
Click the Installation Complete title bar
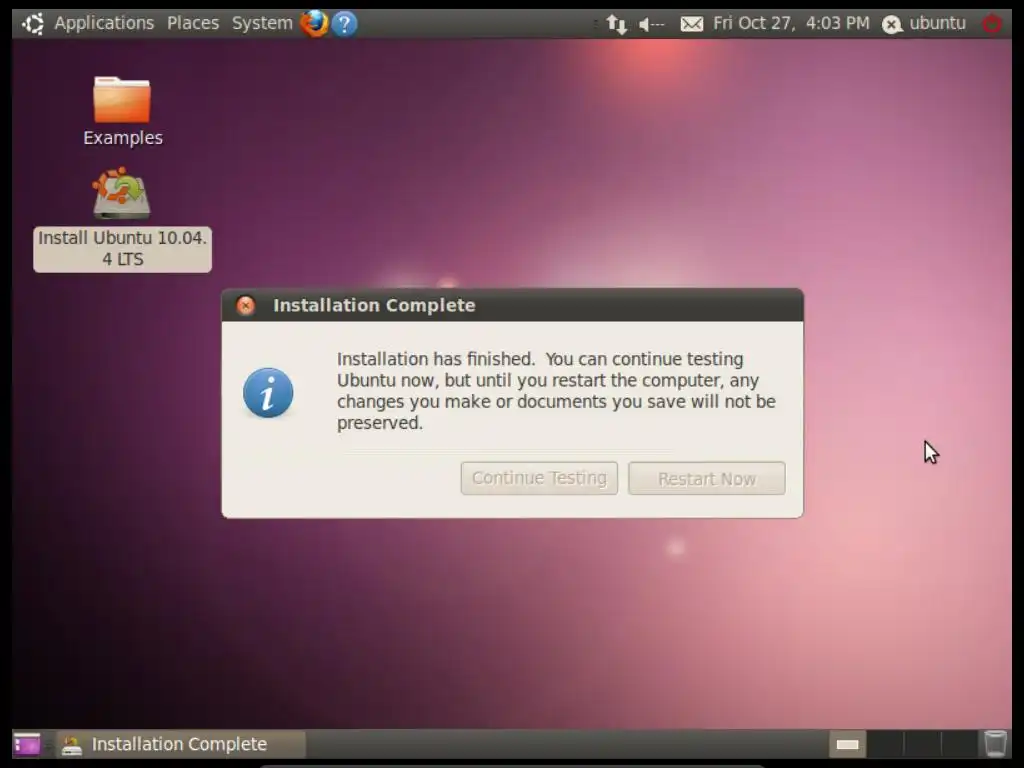point(513,305)
